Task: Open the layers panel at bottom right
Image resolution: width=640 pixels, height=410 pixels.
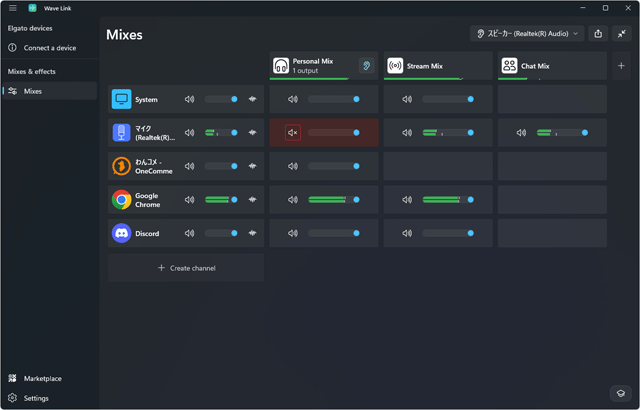Action: (620, 393)
